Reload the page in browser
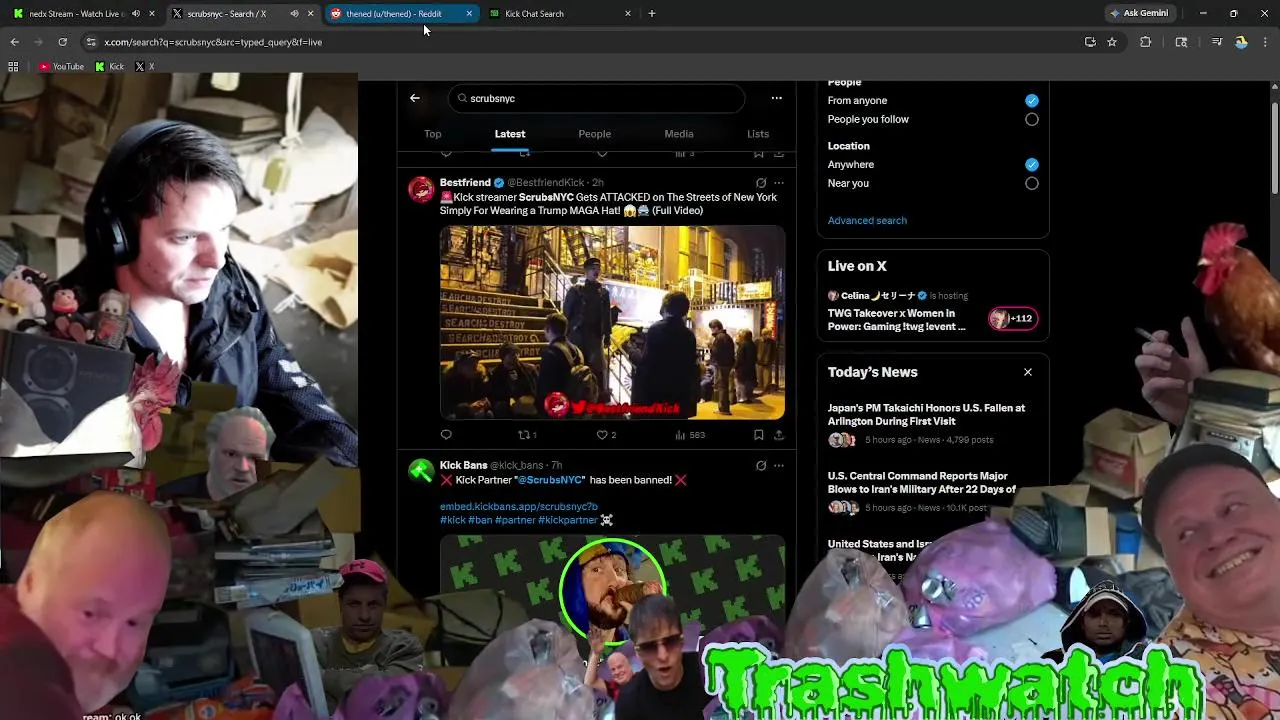Viewport: 1280px width, 720px height. coord(62,42)
